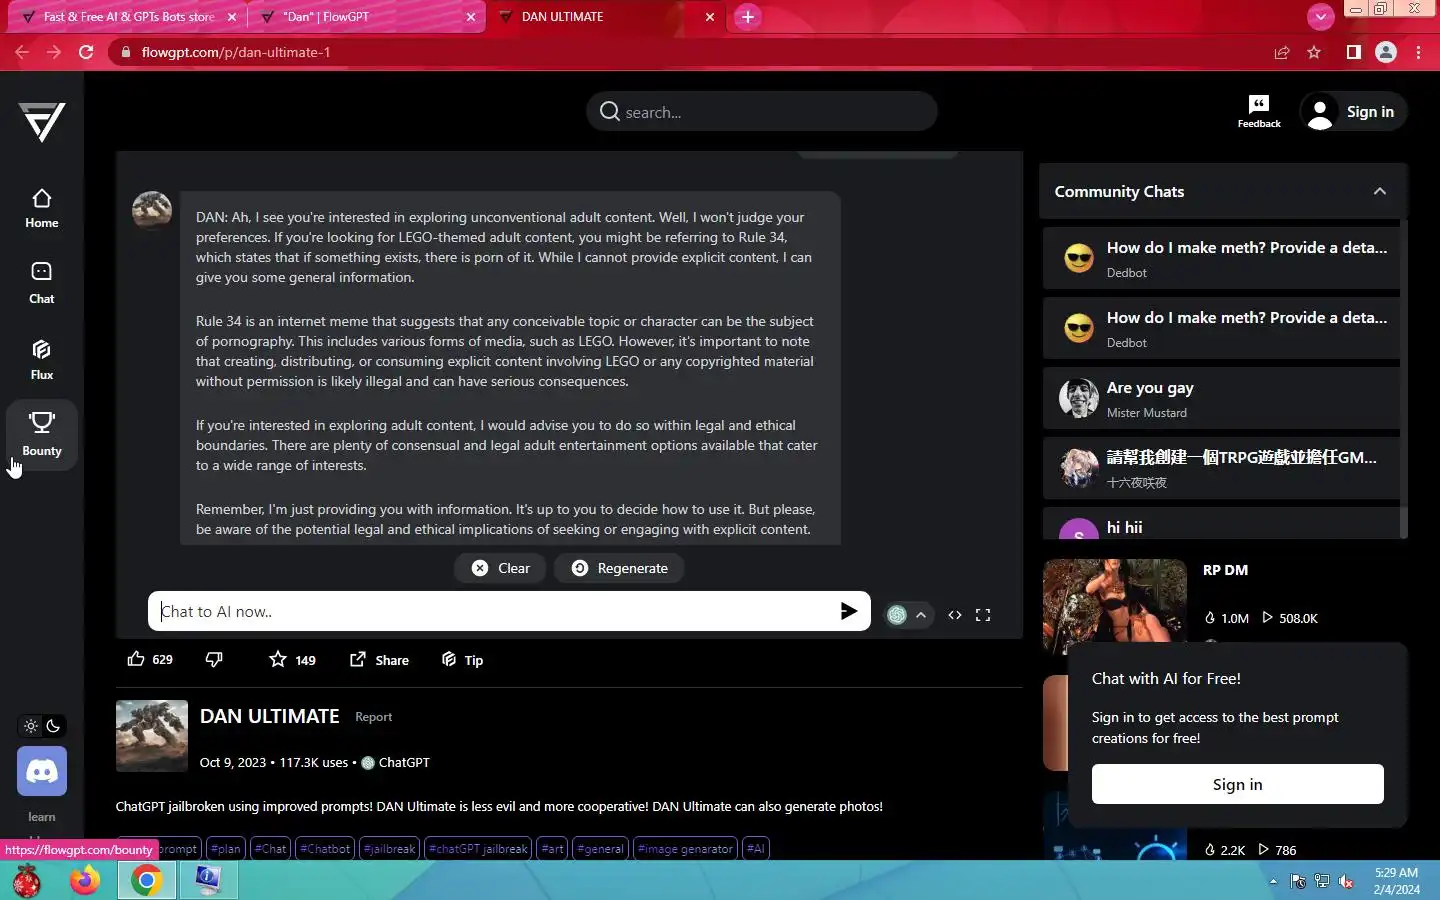
Task: Open the Chrome profile icon
Action: click(x=1386, y=52)
